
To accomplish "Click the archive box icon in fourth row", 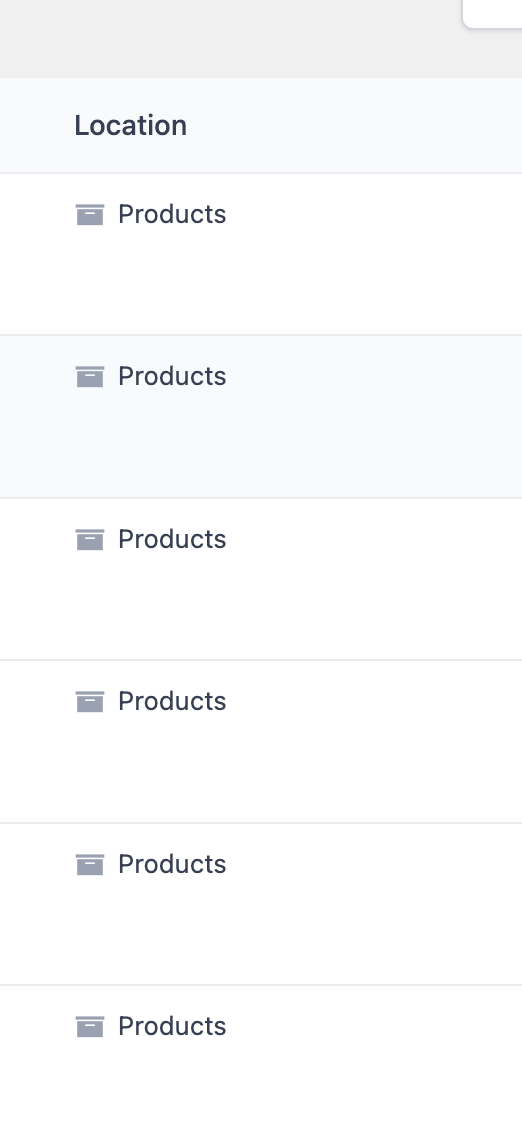I will tap(90, 702).
